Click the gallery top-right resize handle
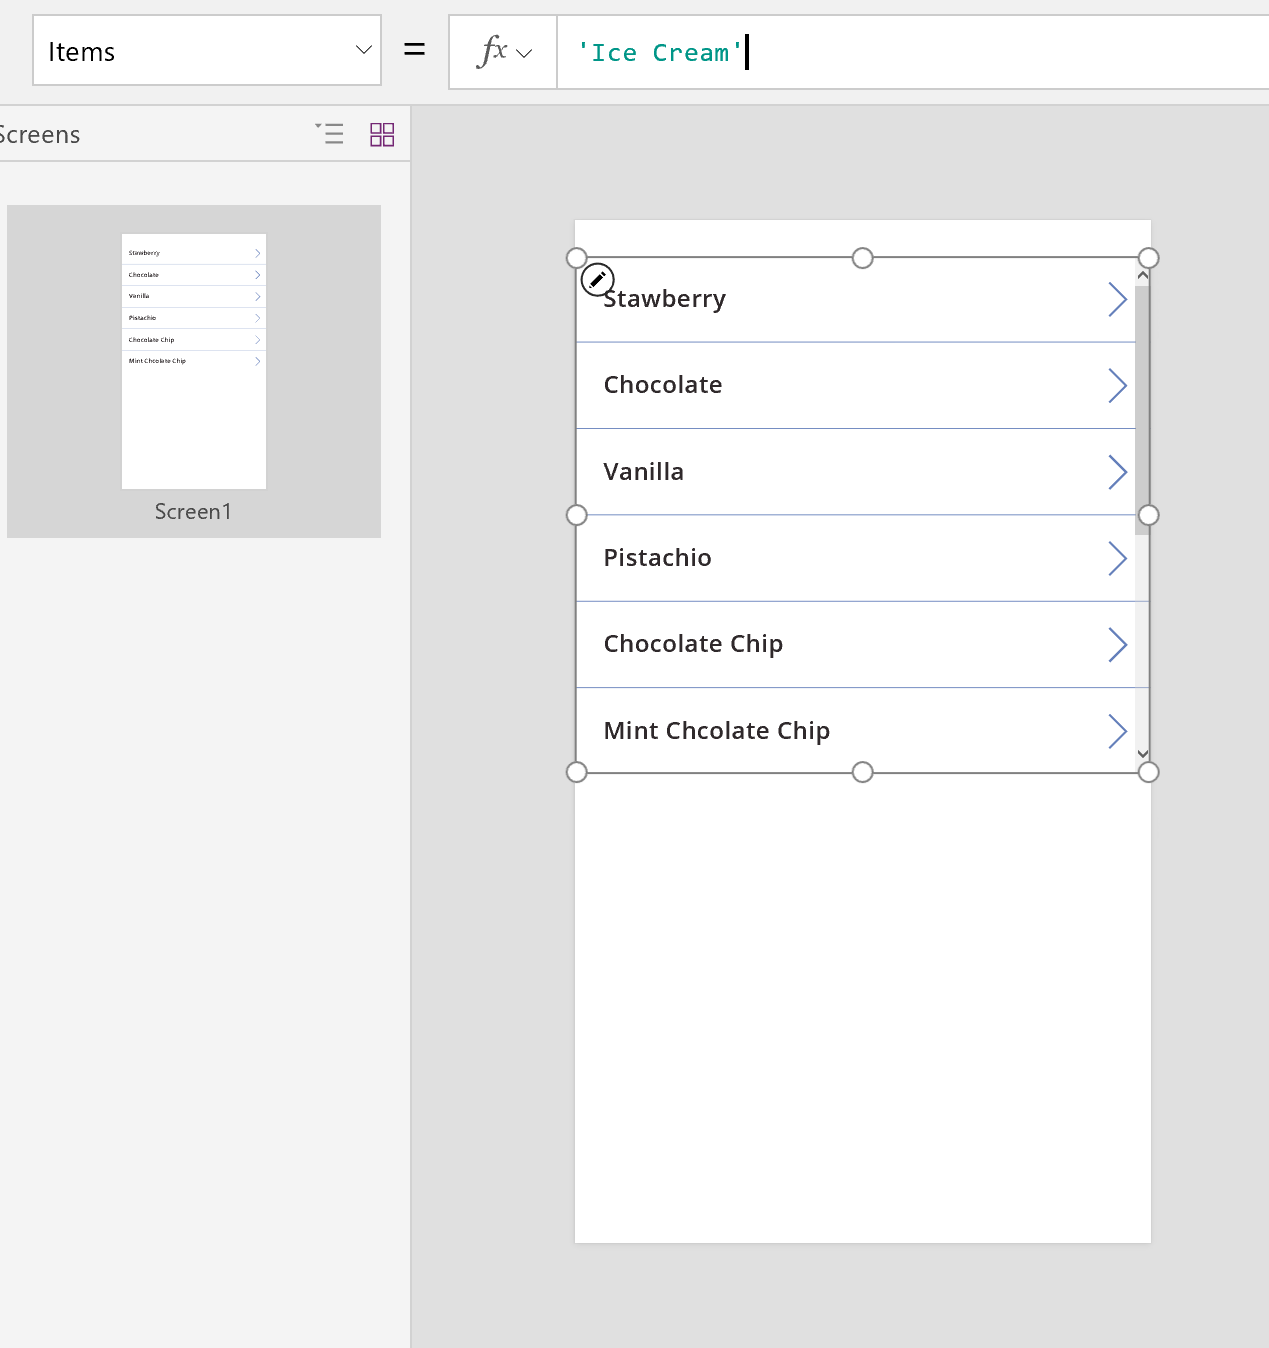Screen dimensions: 1269x1348 click(x=1149, y=258)
